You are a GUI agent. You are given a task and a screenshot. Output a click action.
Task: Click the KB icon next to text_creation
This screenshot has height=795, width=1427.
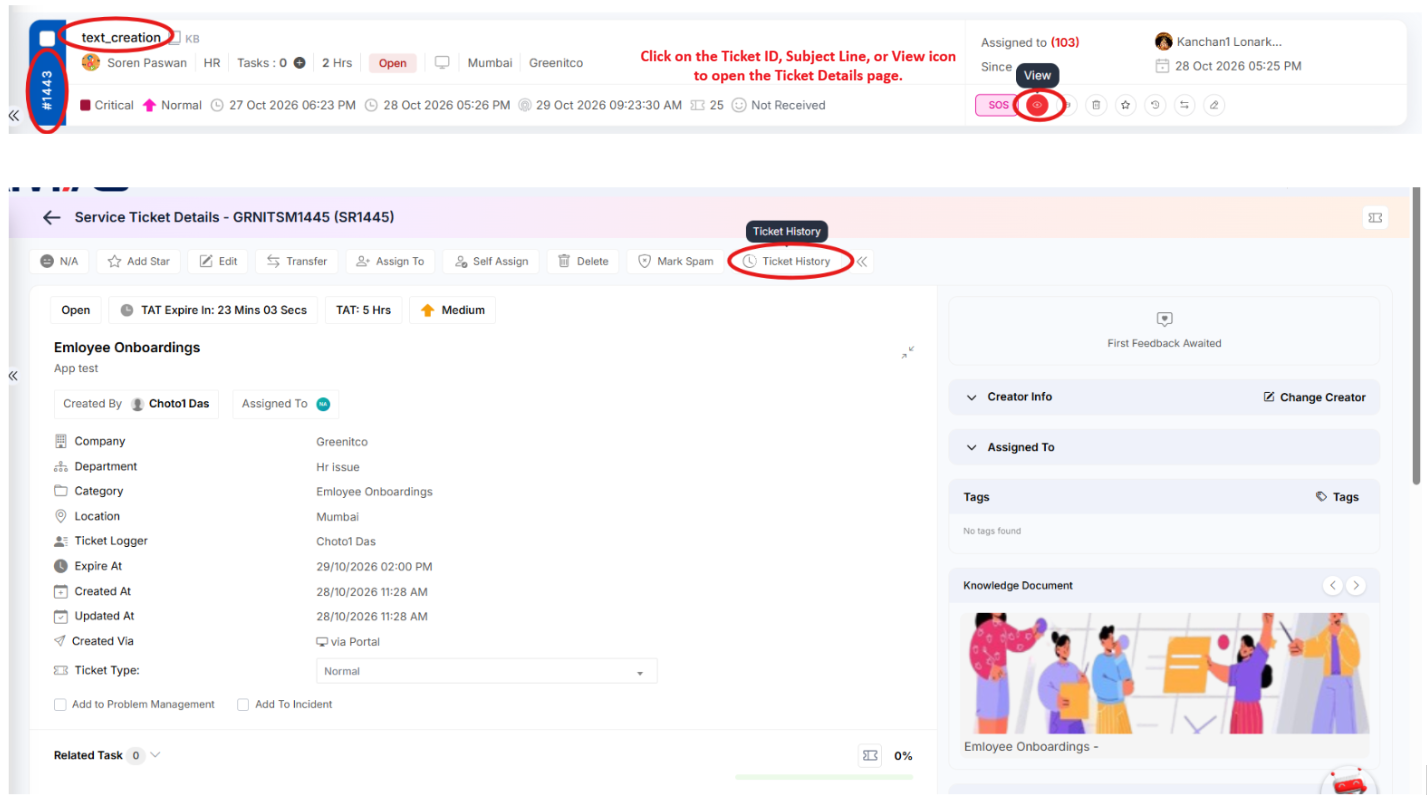coord(175,38)
